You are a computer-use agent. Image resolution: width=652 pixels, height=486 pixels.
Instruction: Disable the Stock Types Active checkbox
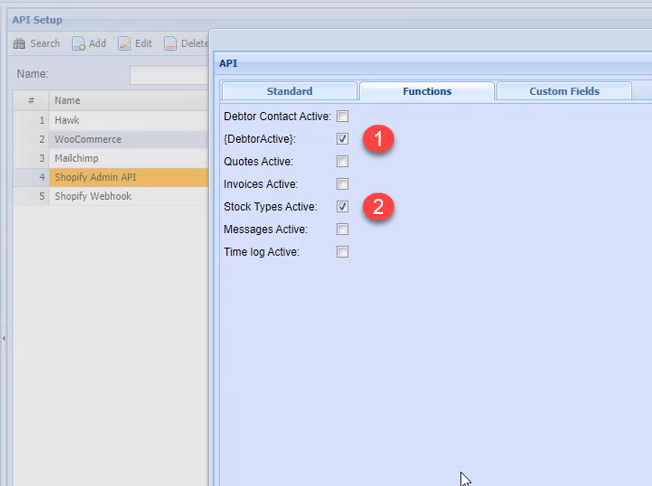pos(343,207)
